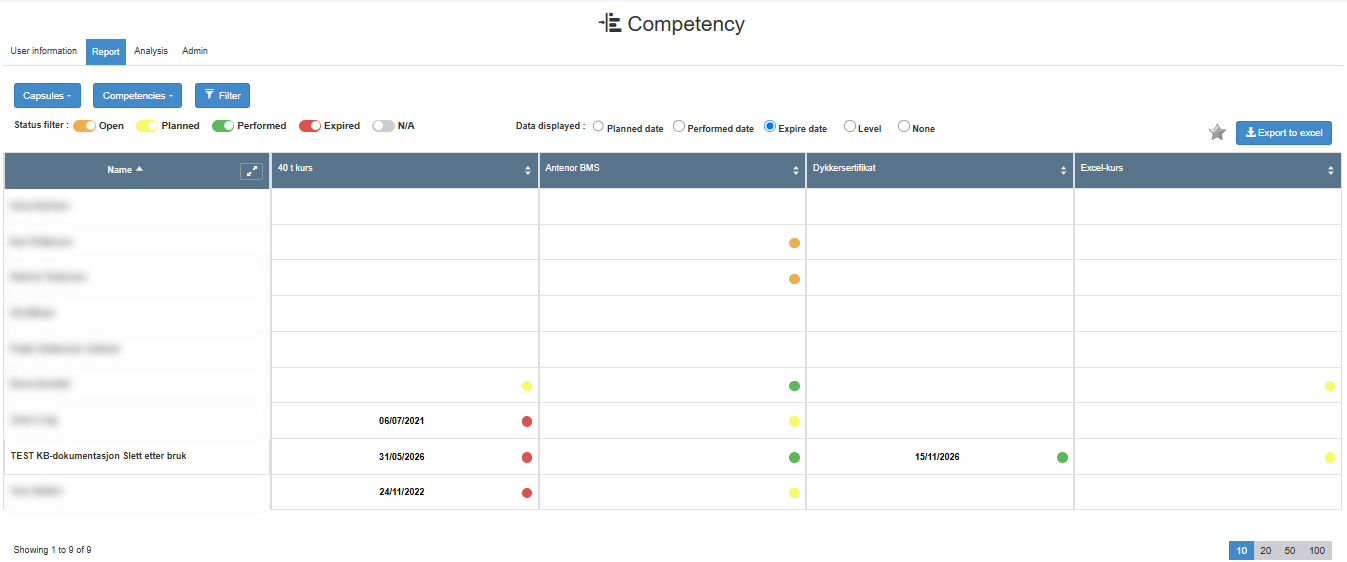Toggle the N/A status filter
The width and height of the screenshot is (1347, 562).
(x=383, y=126)
